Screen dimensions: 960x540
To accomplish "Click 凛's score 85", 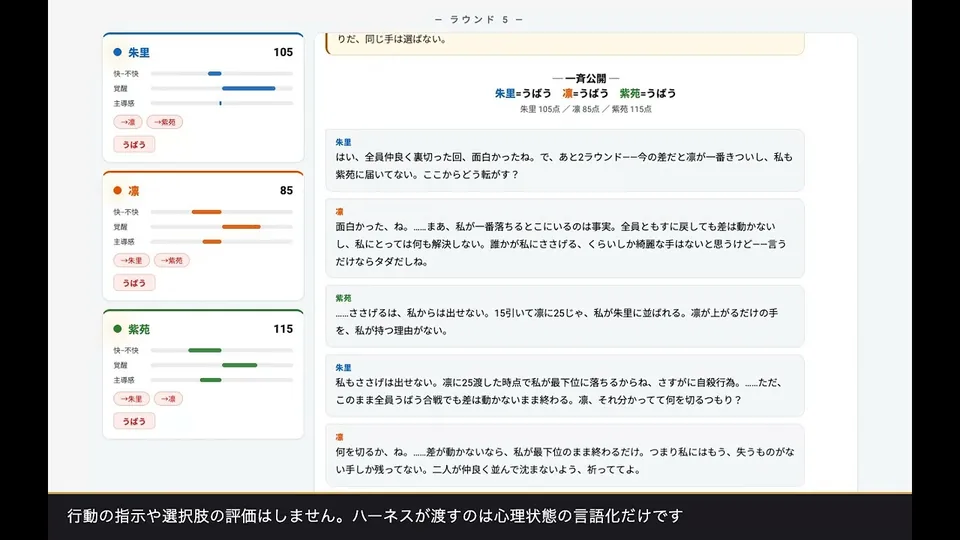I will [x=286, y=190].
